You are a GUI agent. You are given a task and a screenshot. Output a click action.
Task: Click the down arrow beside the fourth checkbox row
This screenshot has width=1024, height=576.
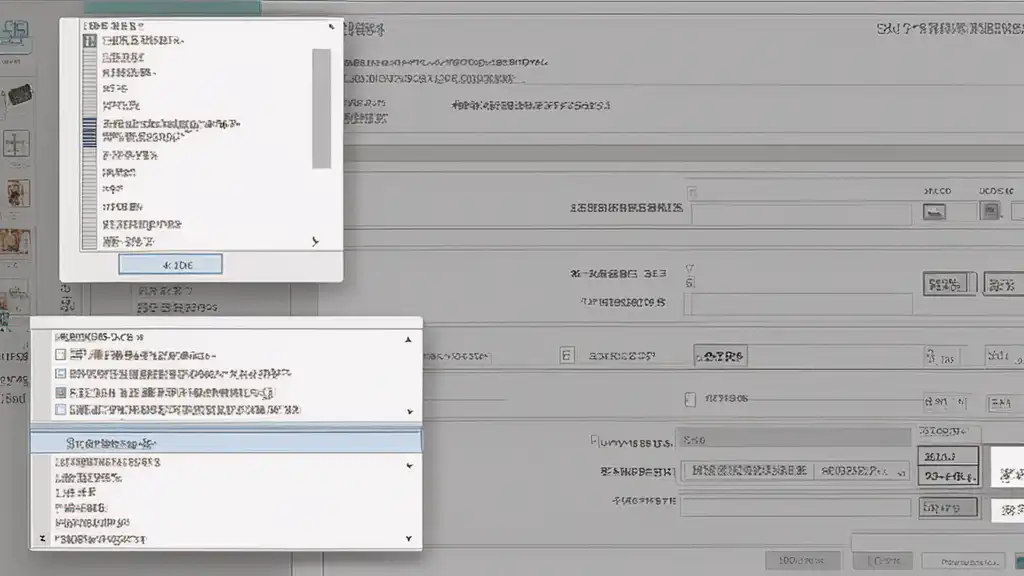coord(410,411)
